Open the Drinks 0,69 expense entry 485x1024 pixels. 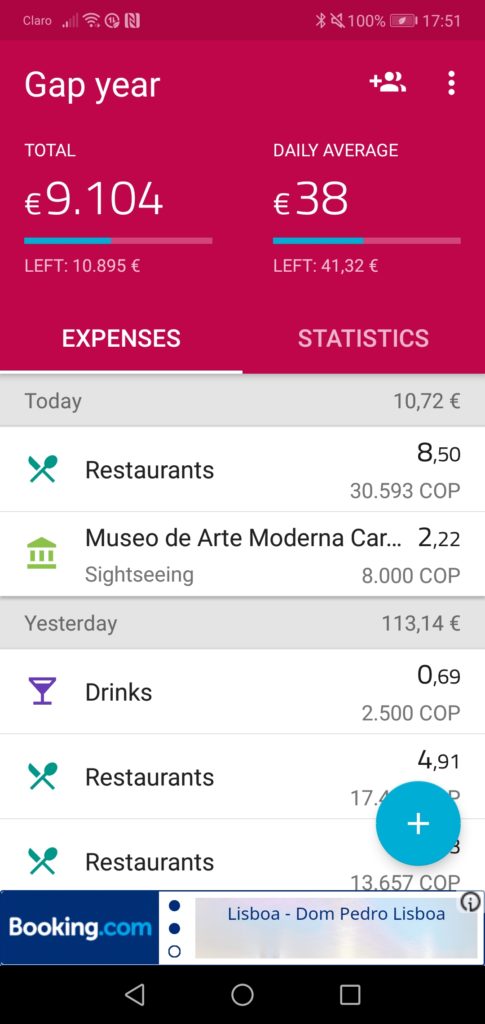[242, 692]
